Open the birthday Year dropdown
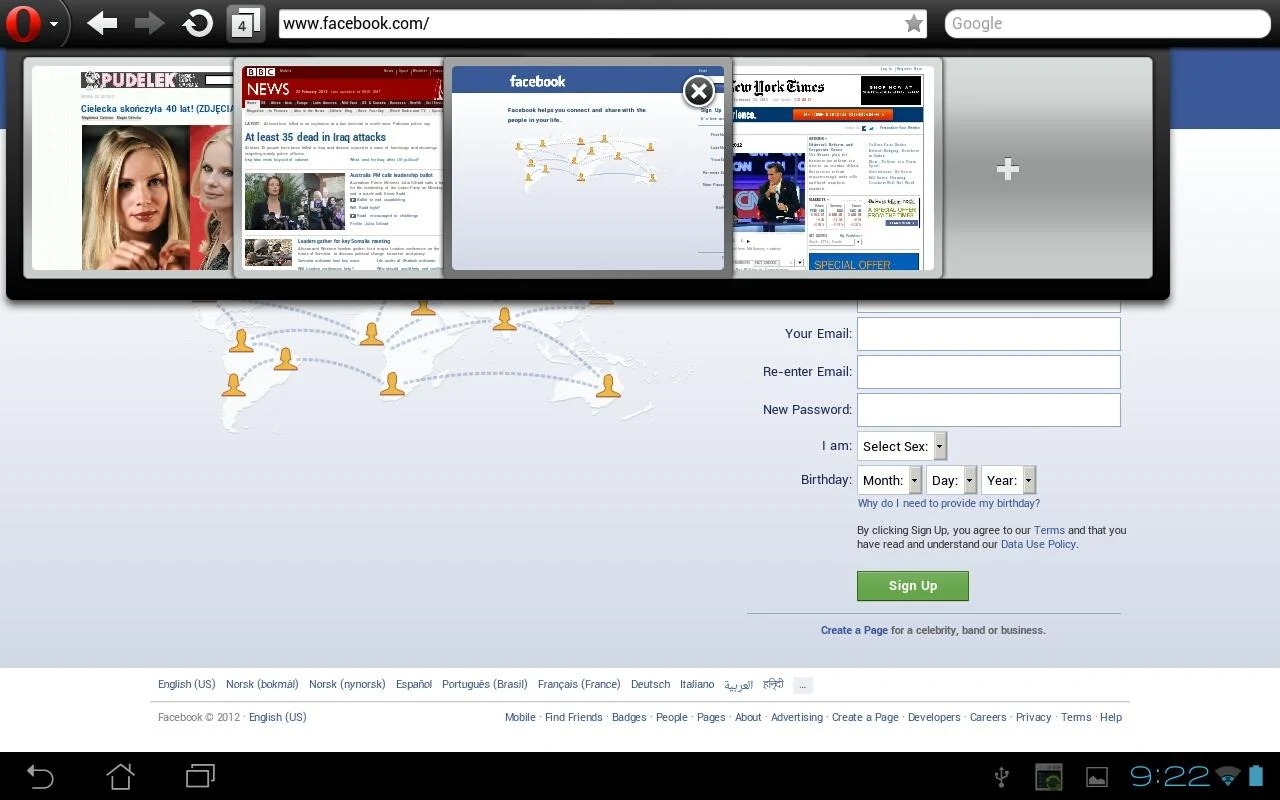The height and width of the screenshot is (800, 1280). click(1008, 480)
